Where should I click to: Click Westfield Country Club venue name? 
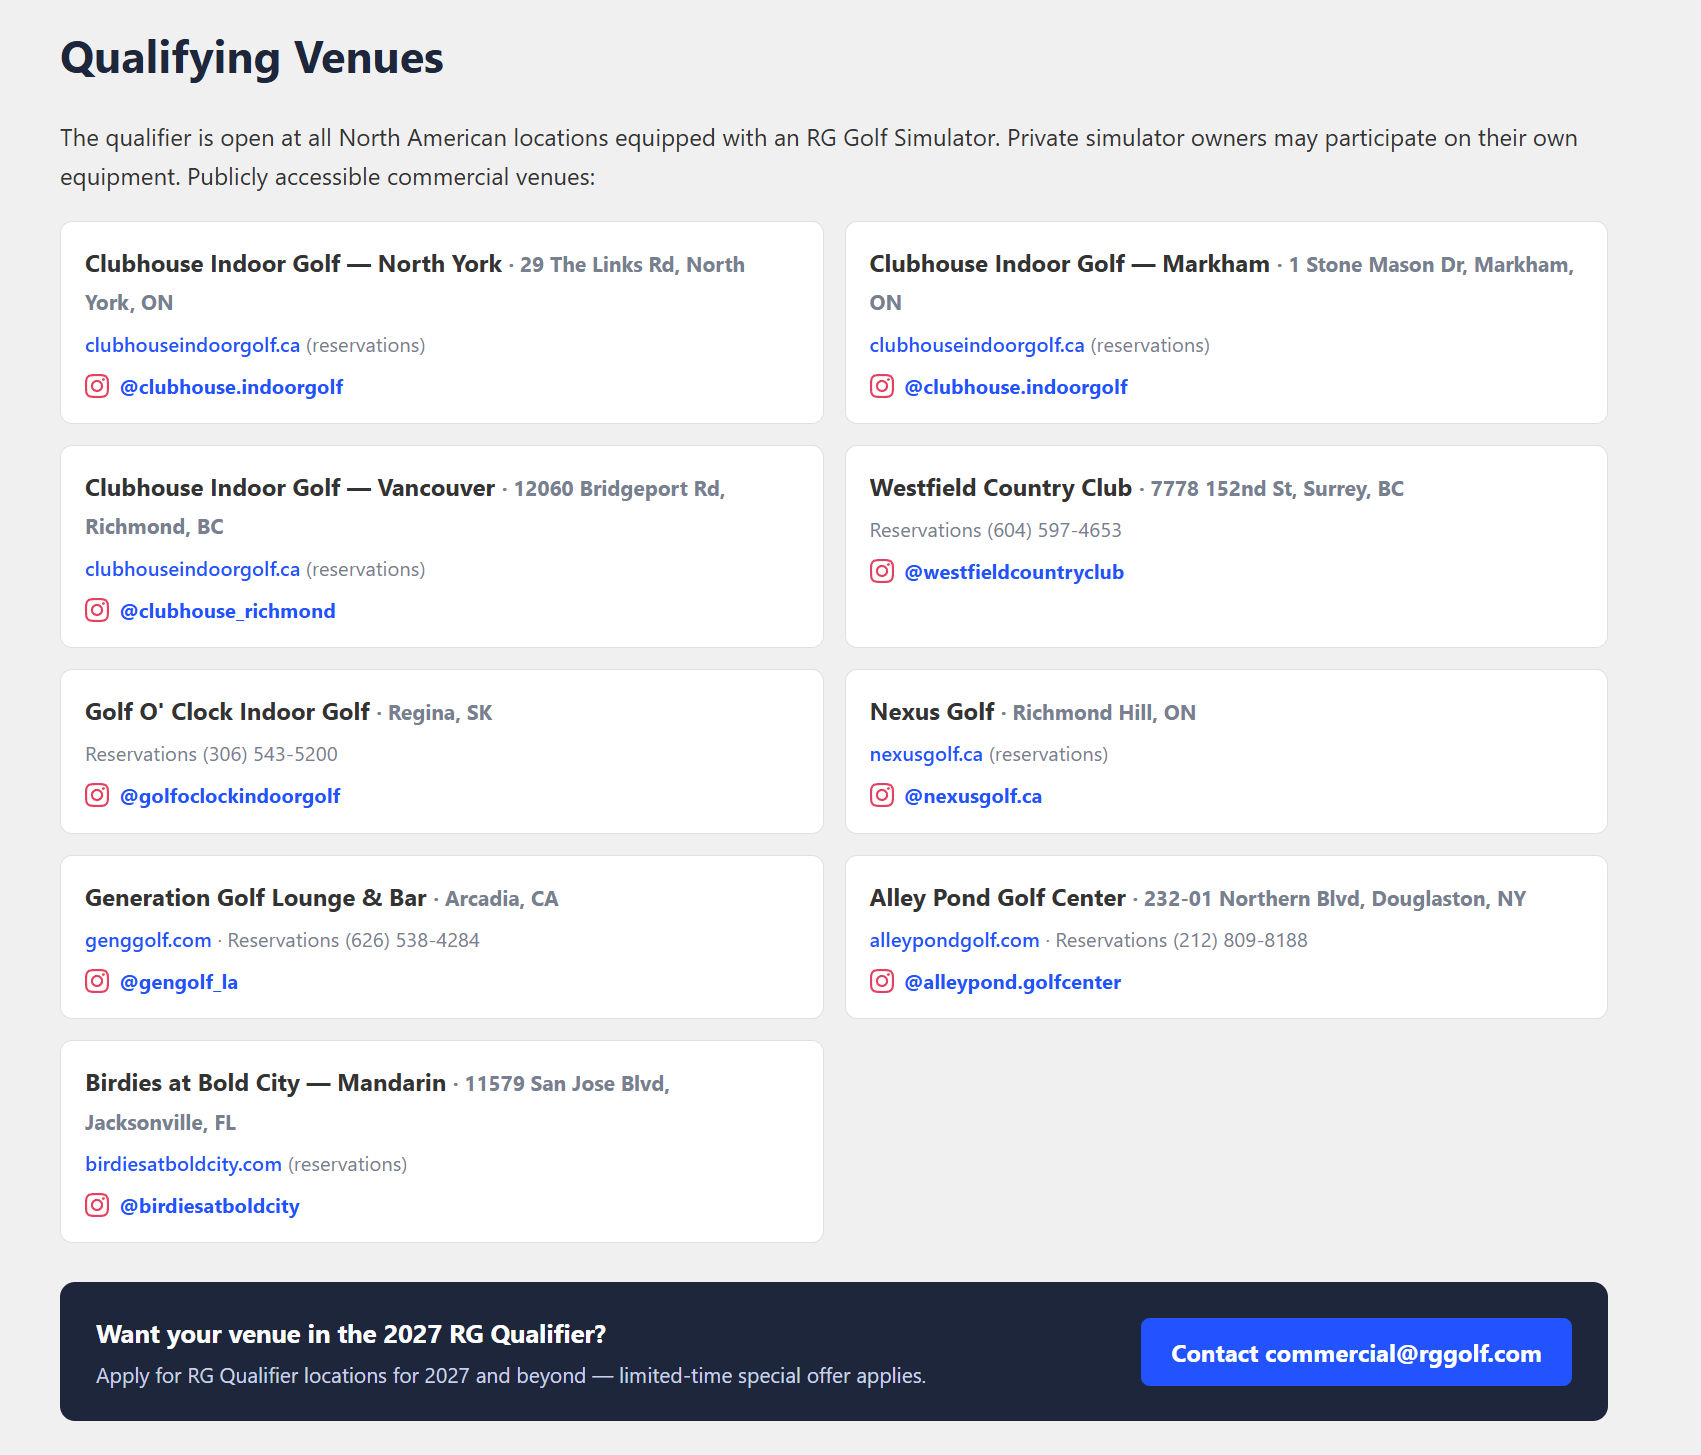[x=1001, y=488]
